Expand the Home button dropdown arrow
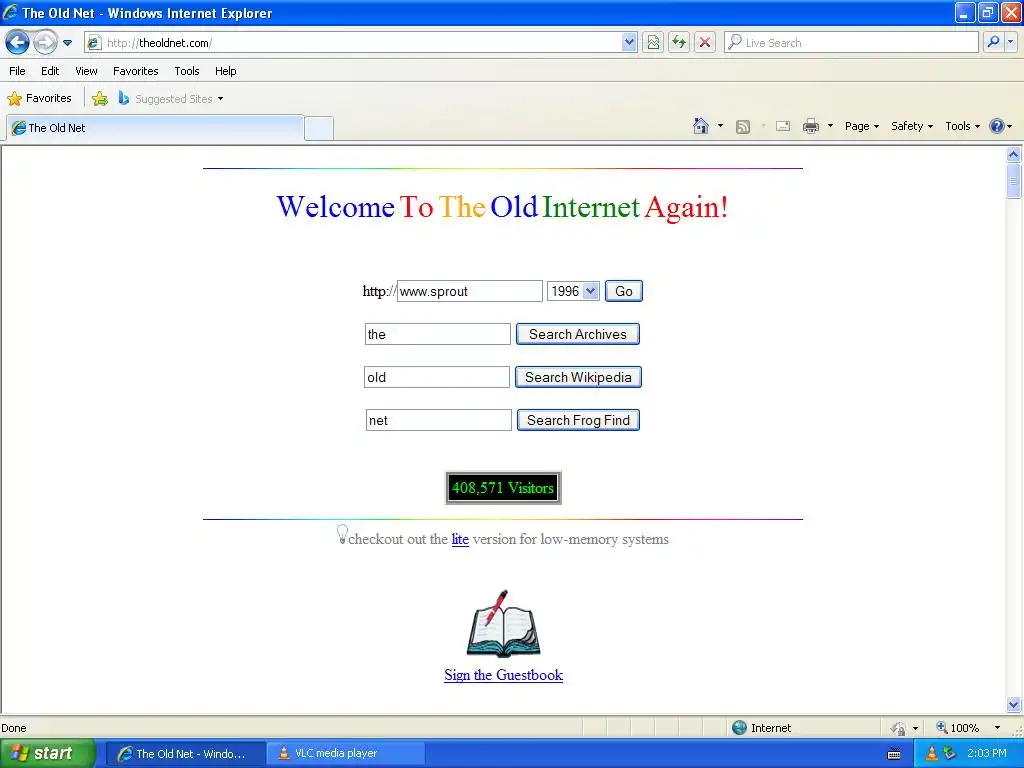 click(720, 126)
